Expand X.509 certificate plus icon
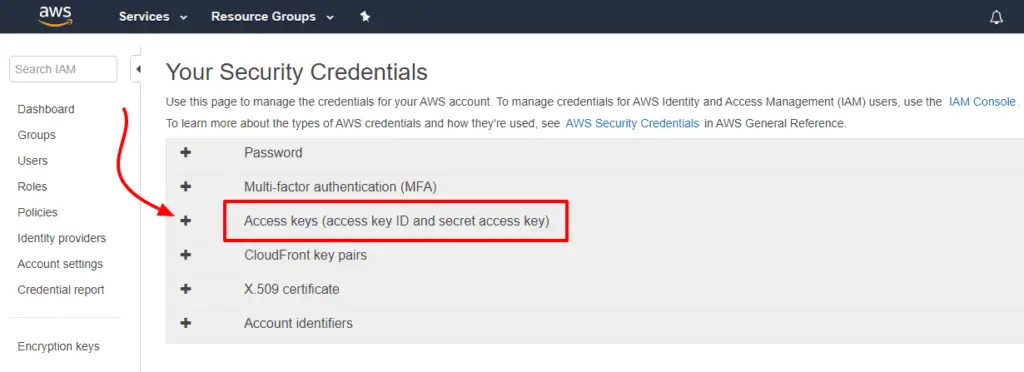 pos(186,288)
